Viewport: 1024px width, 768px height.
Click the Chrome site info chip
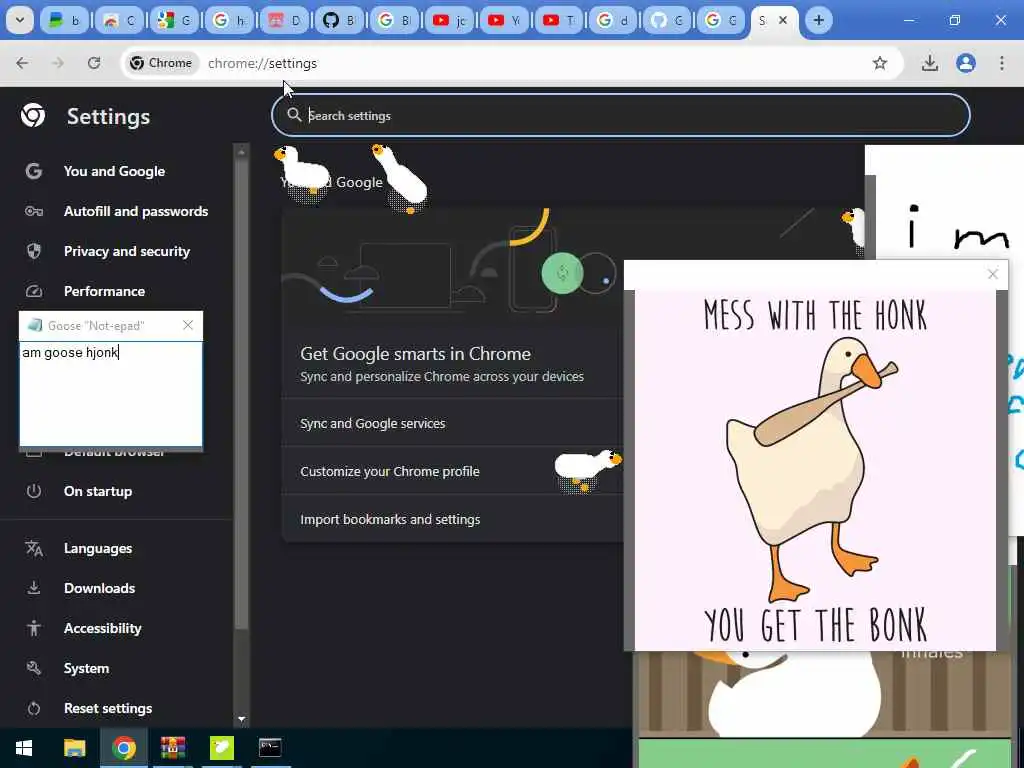161,63
